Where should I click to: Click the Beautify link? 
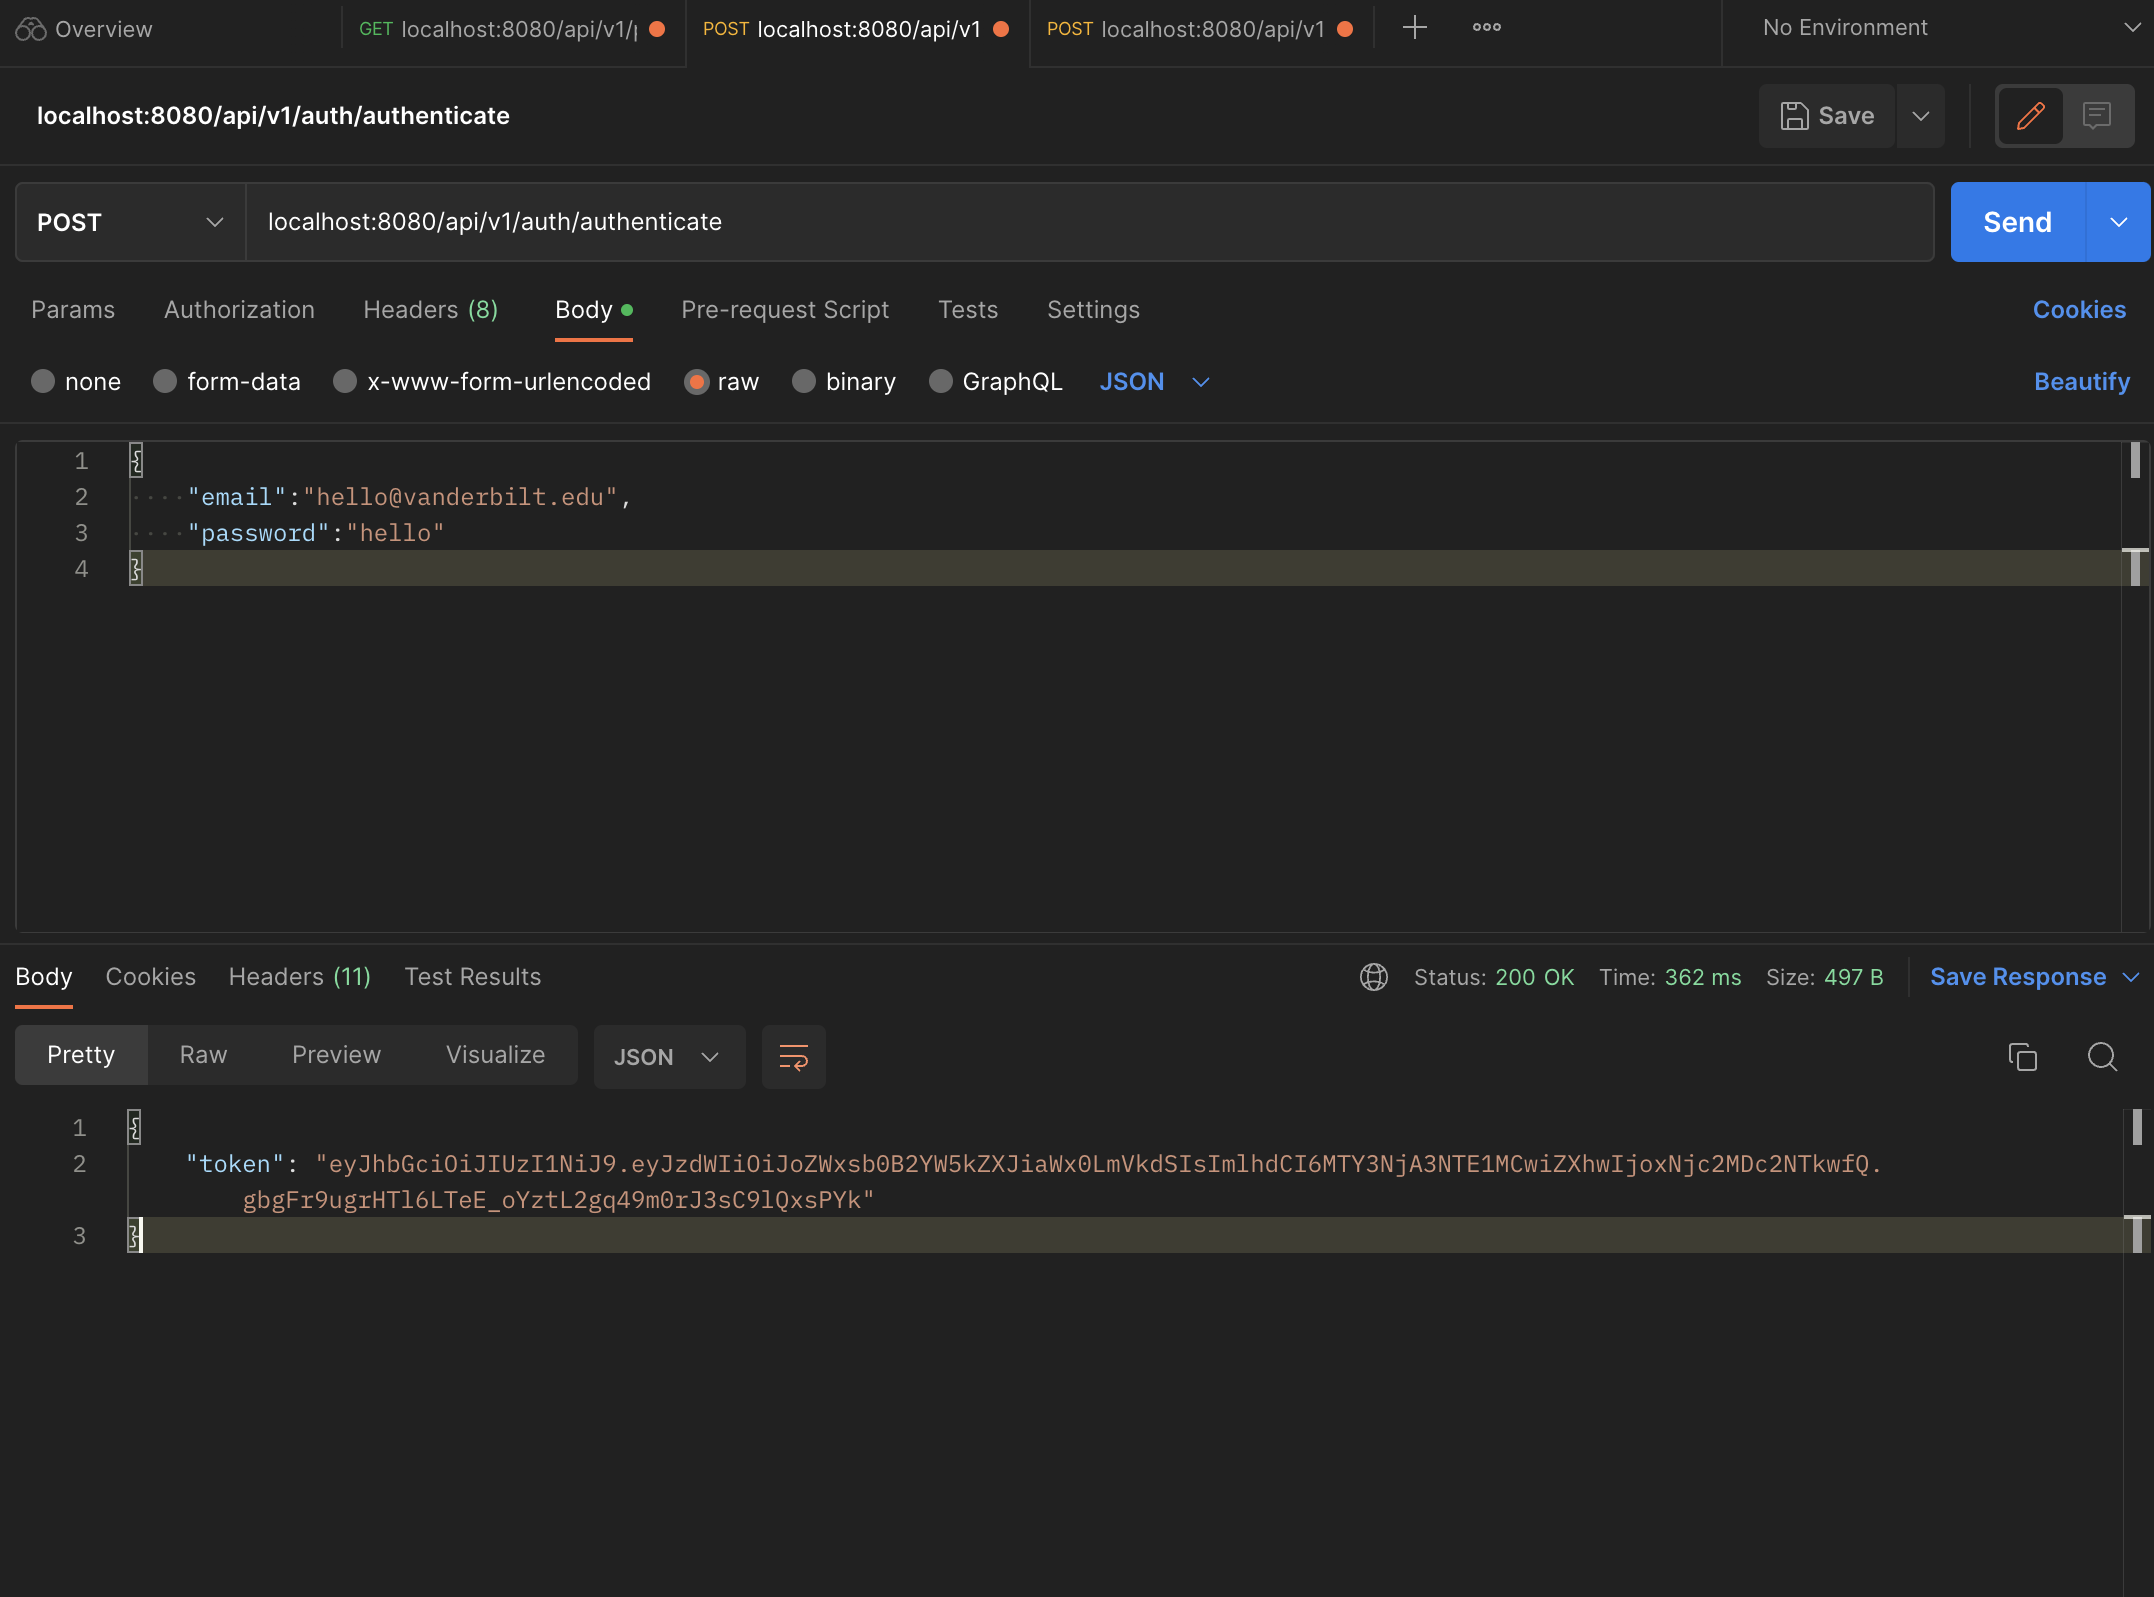pos(2082,381)
